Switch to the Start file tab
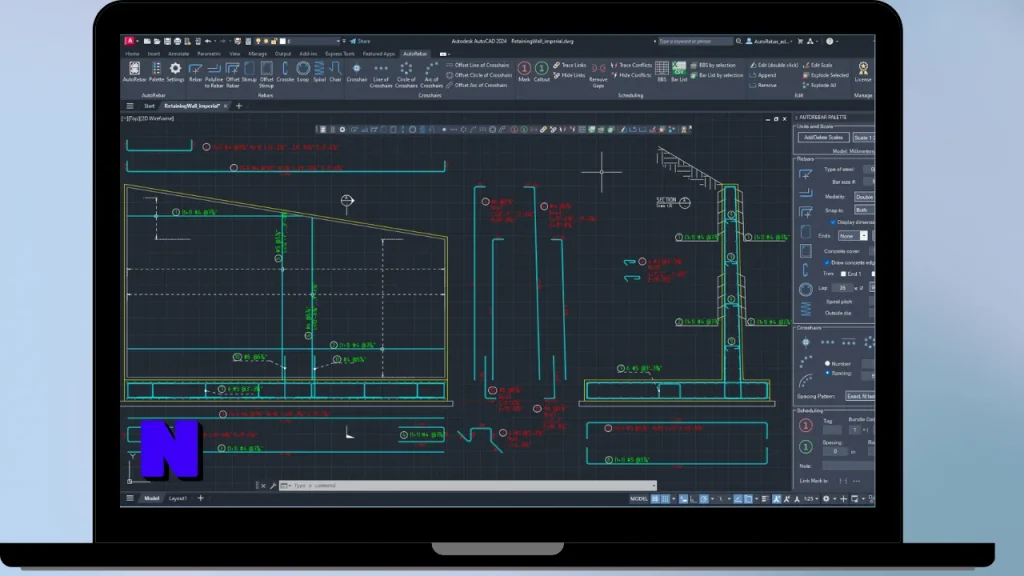1024x576 pixels. point(150,106)
